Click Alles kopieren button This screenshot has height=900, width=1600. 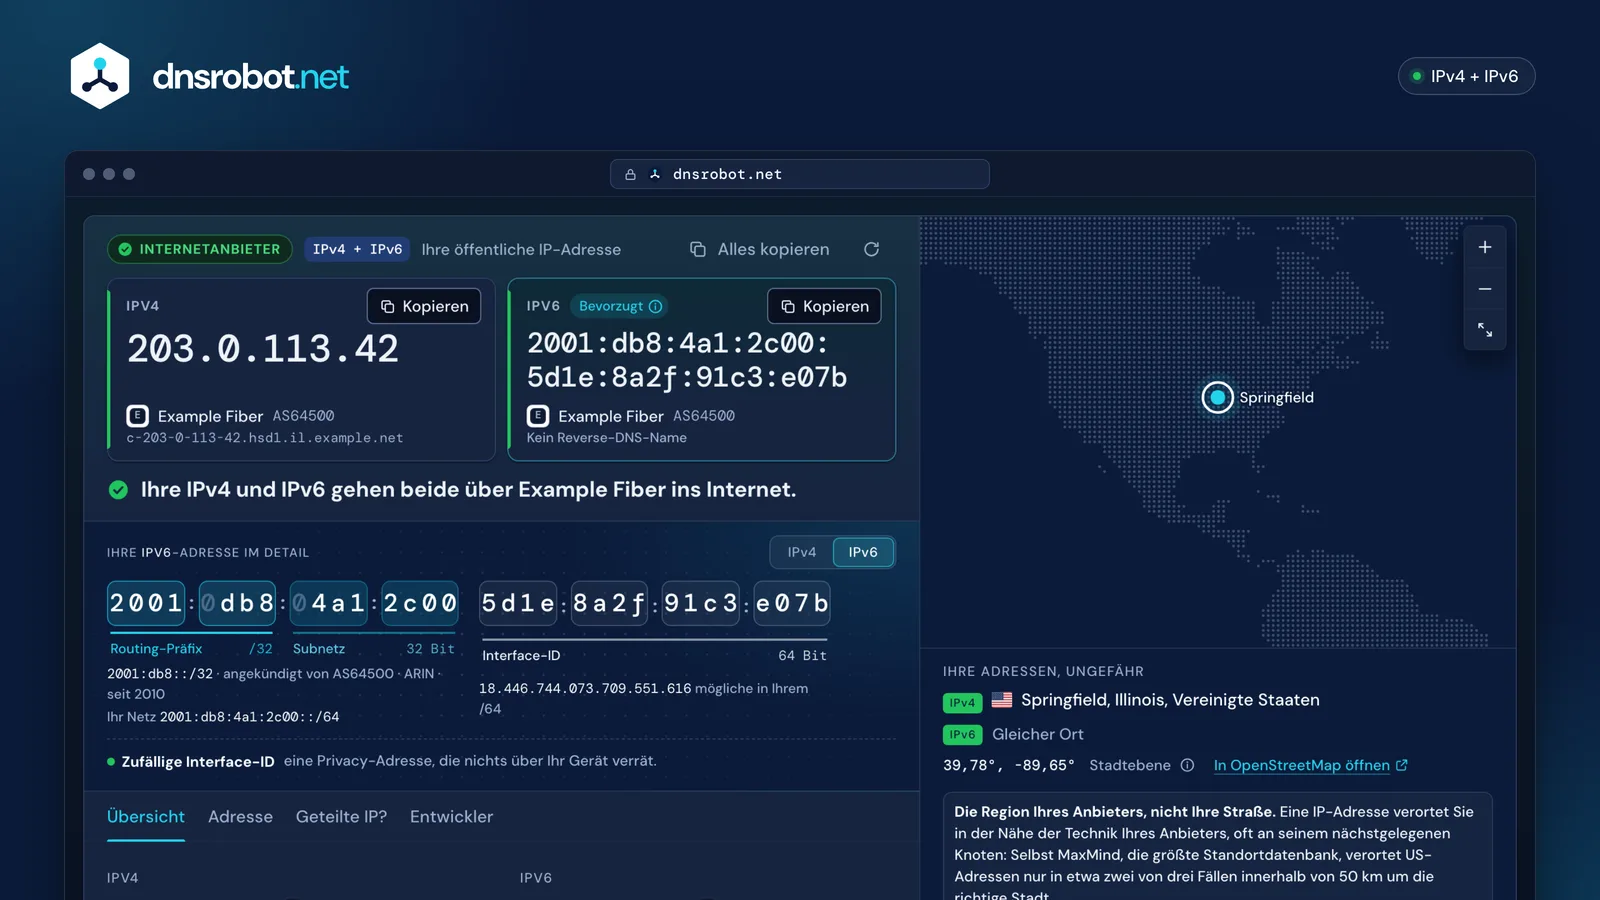pos(760,249)
